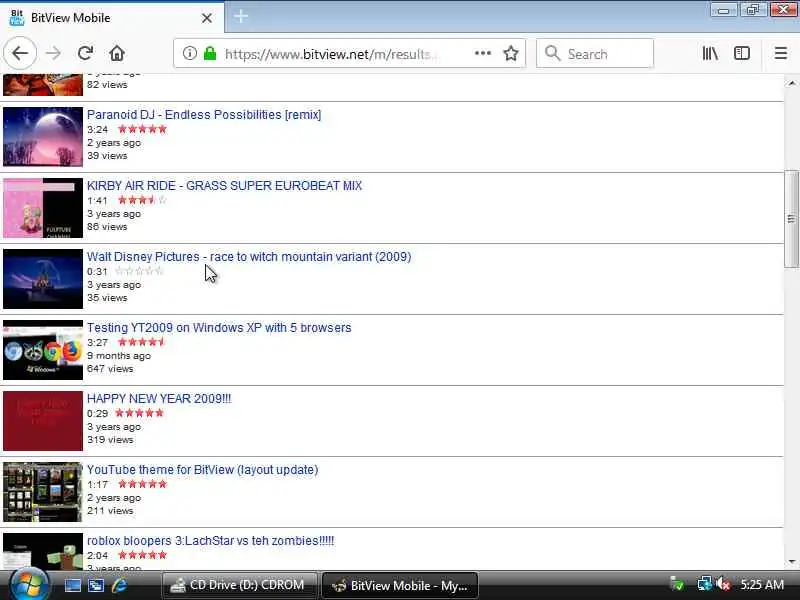Click into the Search box
800x600 pixels.
pos(595,54)
